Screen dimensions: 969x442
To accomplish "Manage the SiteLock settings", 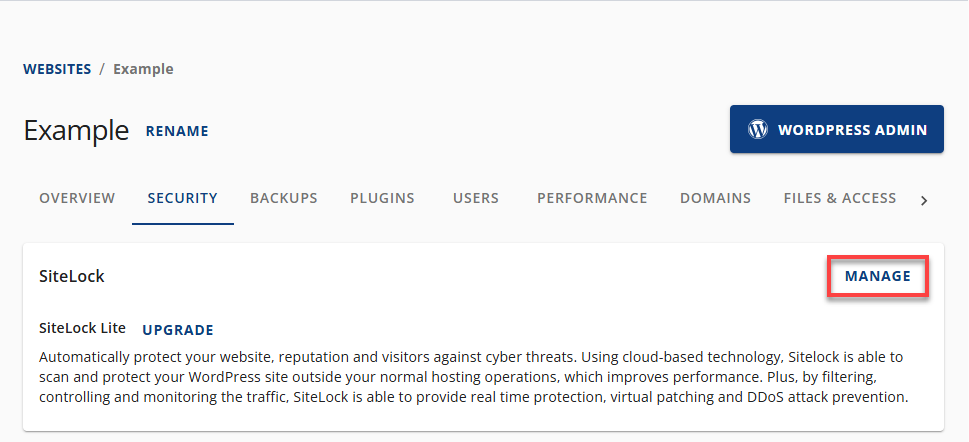I will point(878,276).
